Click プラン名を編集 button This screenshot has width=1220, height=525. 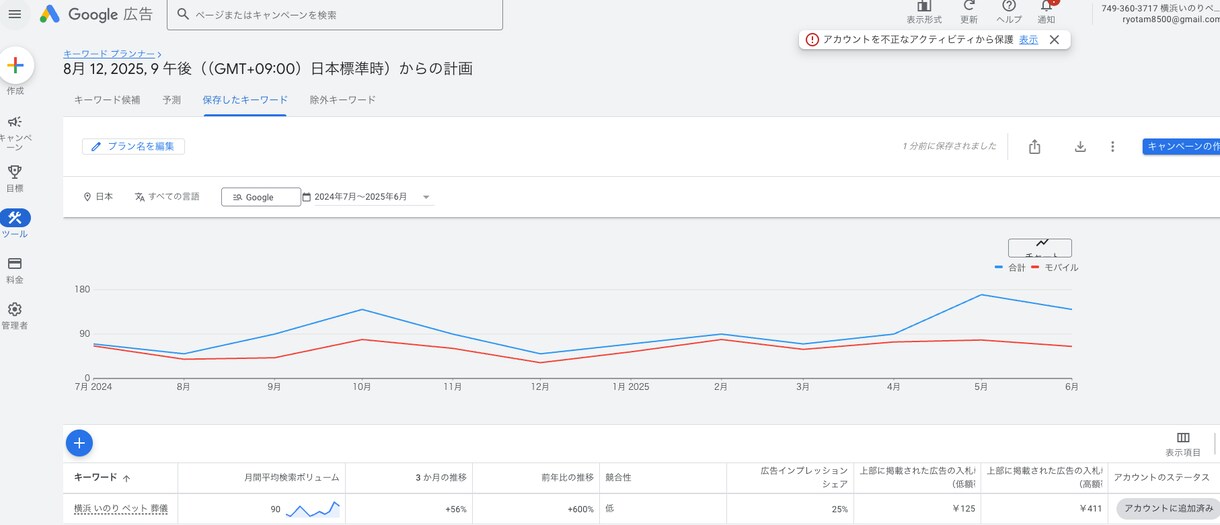click(x=133, y=146)
